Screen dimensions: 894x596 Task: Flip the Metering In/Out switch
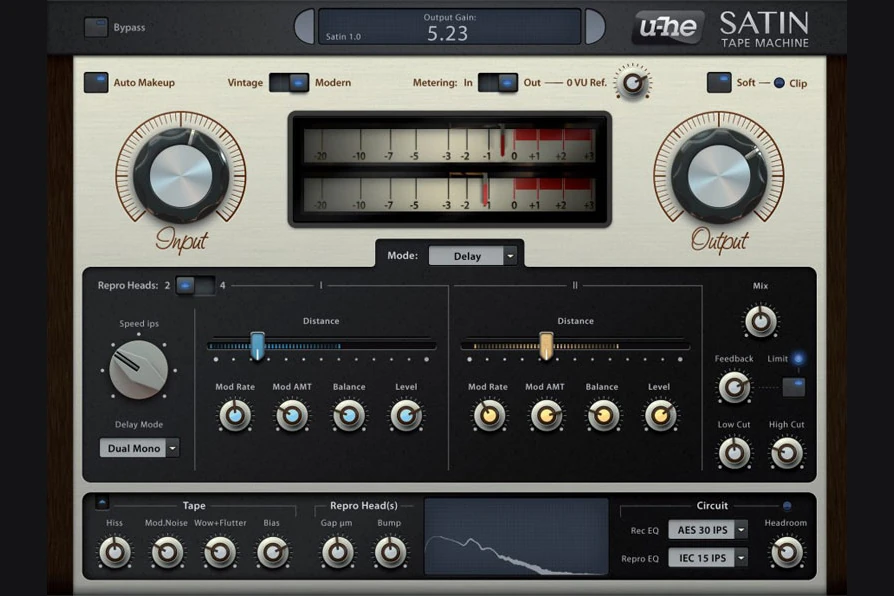498,83
